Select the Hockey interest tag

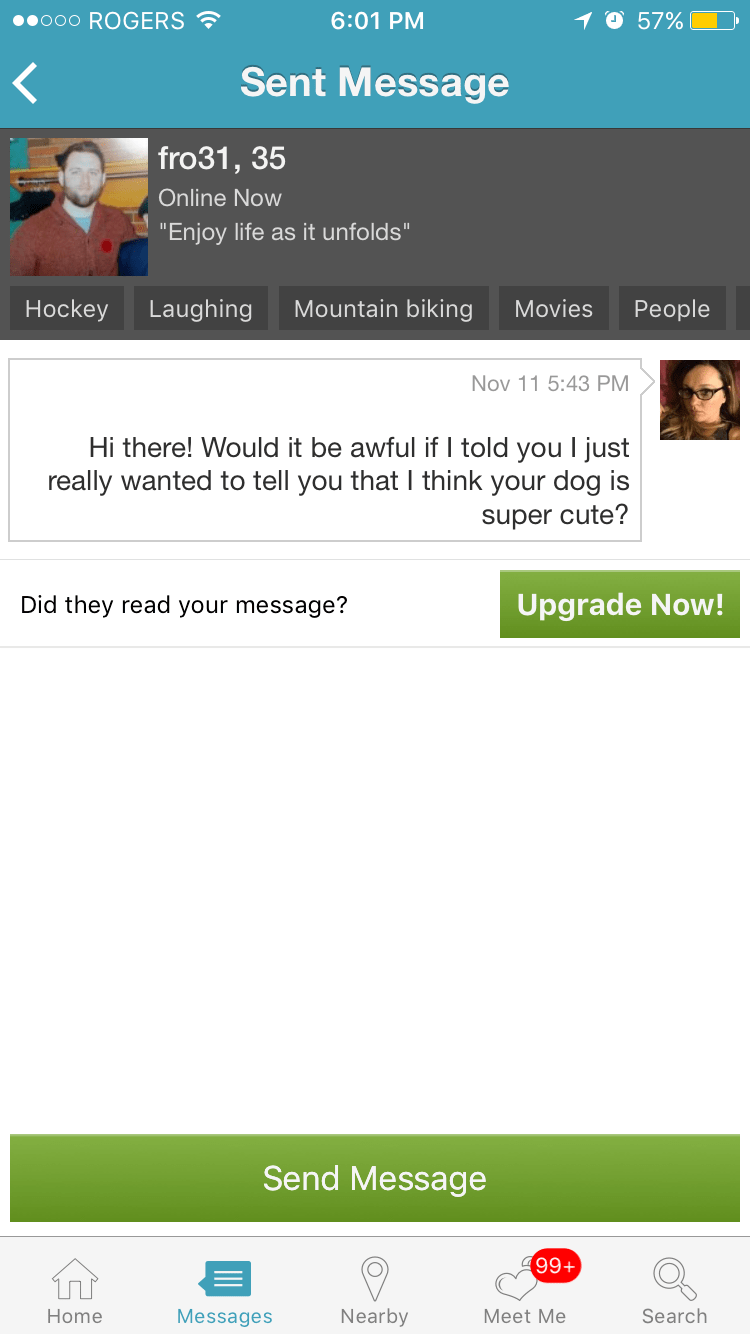point(67,309)
